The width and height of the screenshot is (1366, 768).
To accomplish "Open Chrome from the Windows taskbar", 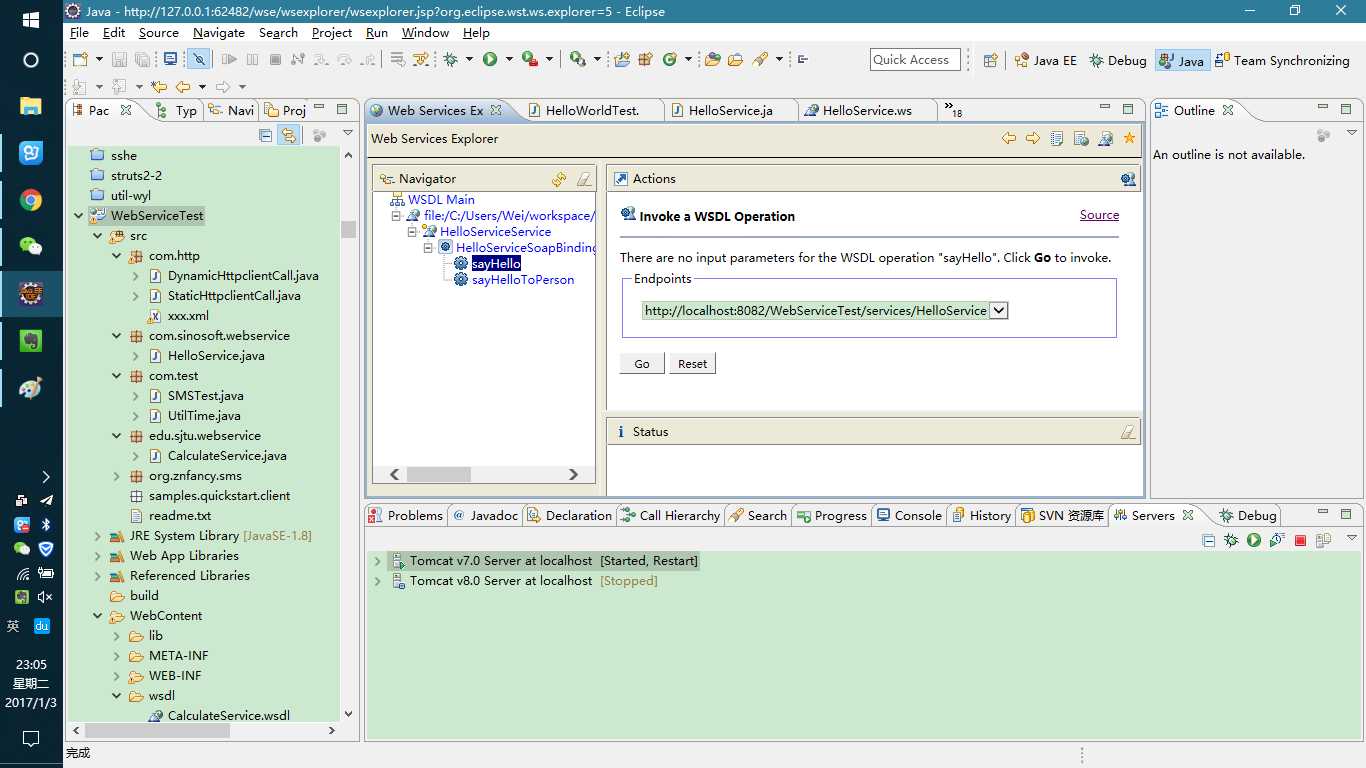I will click(31, 201).
